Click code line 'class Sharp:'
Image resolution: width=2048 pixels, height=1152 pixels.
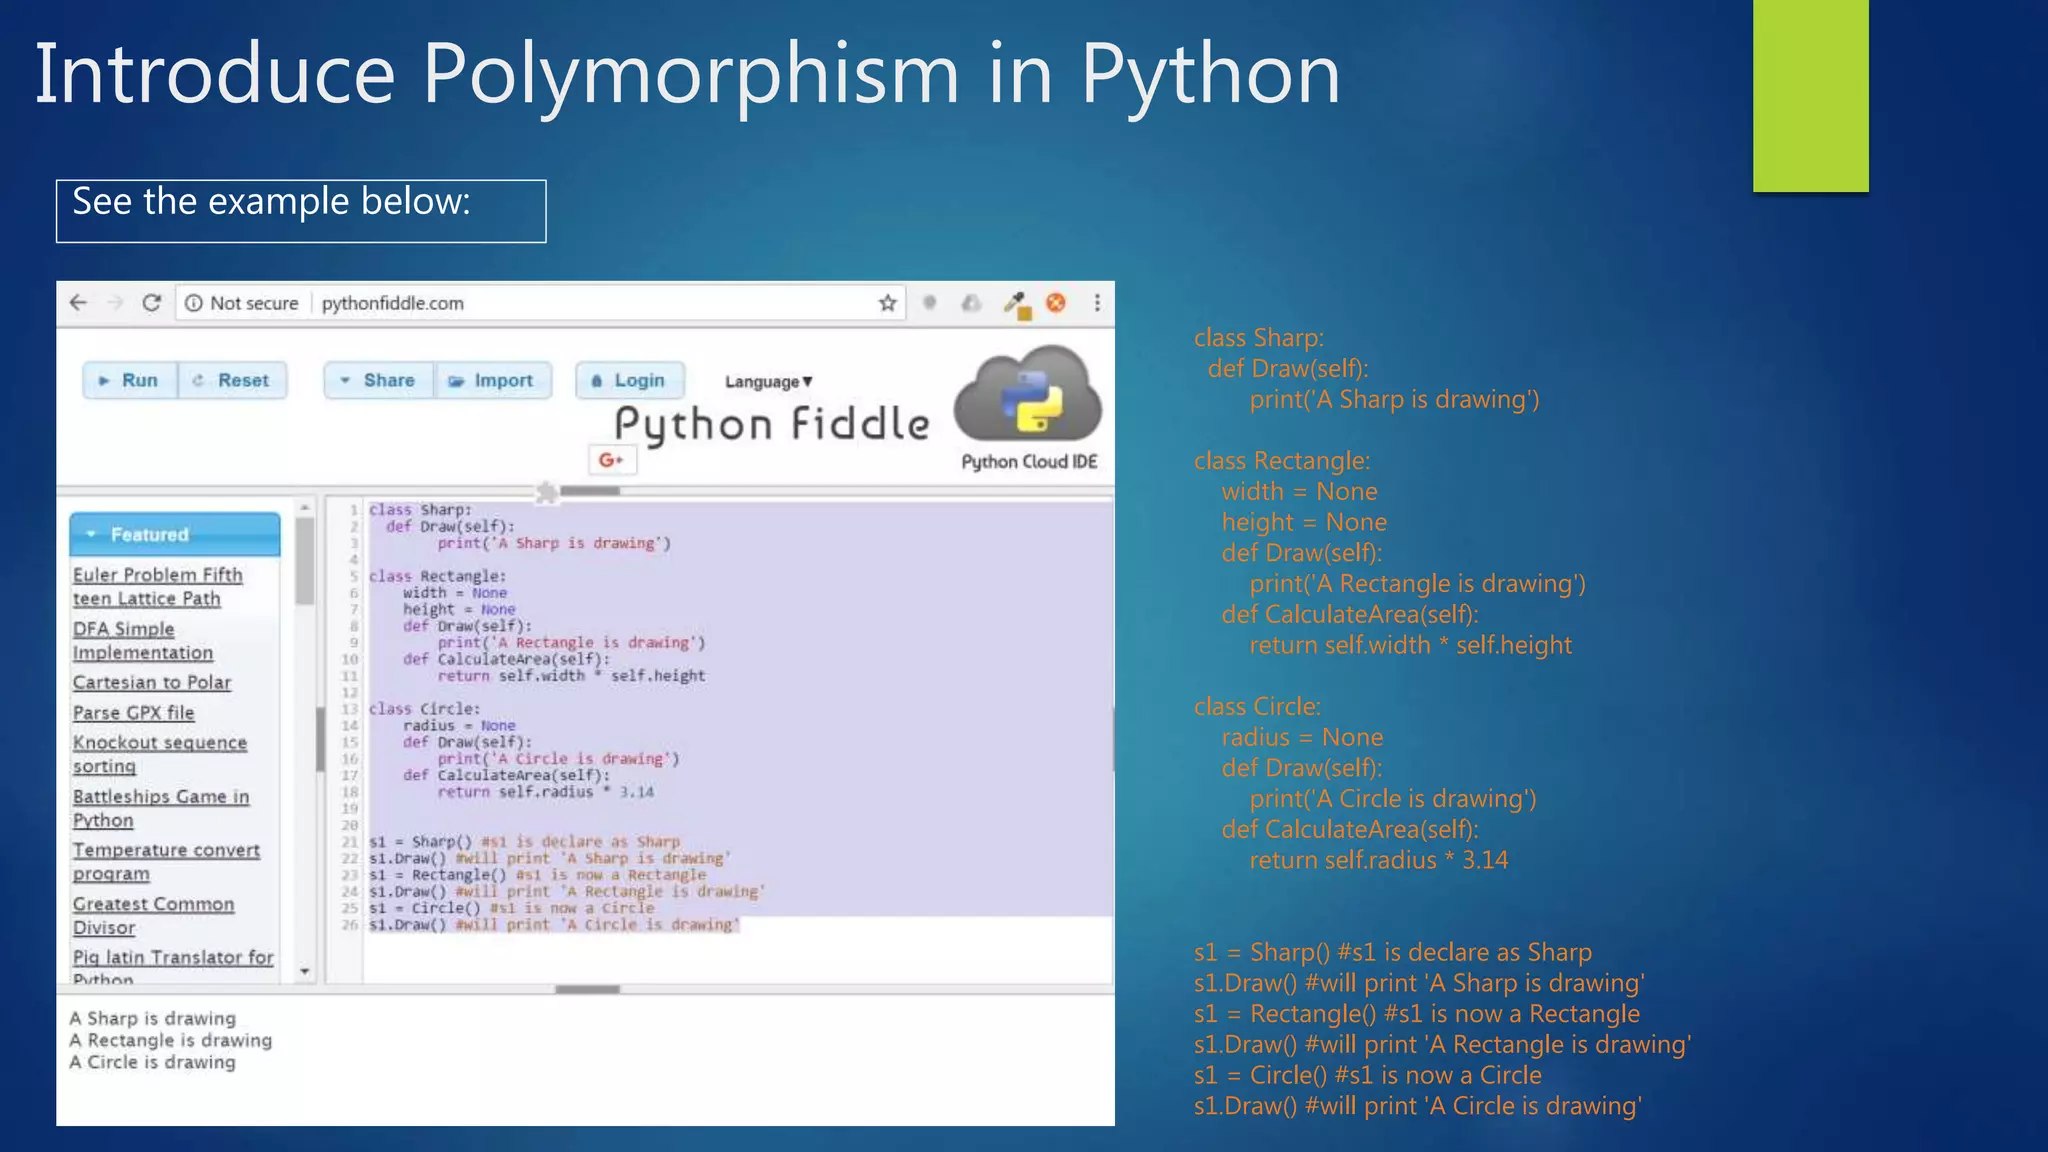[420, 510]
